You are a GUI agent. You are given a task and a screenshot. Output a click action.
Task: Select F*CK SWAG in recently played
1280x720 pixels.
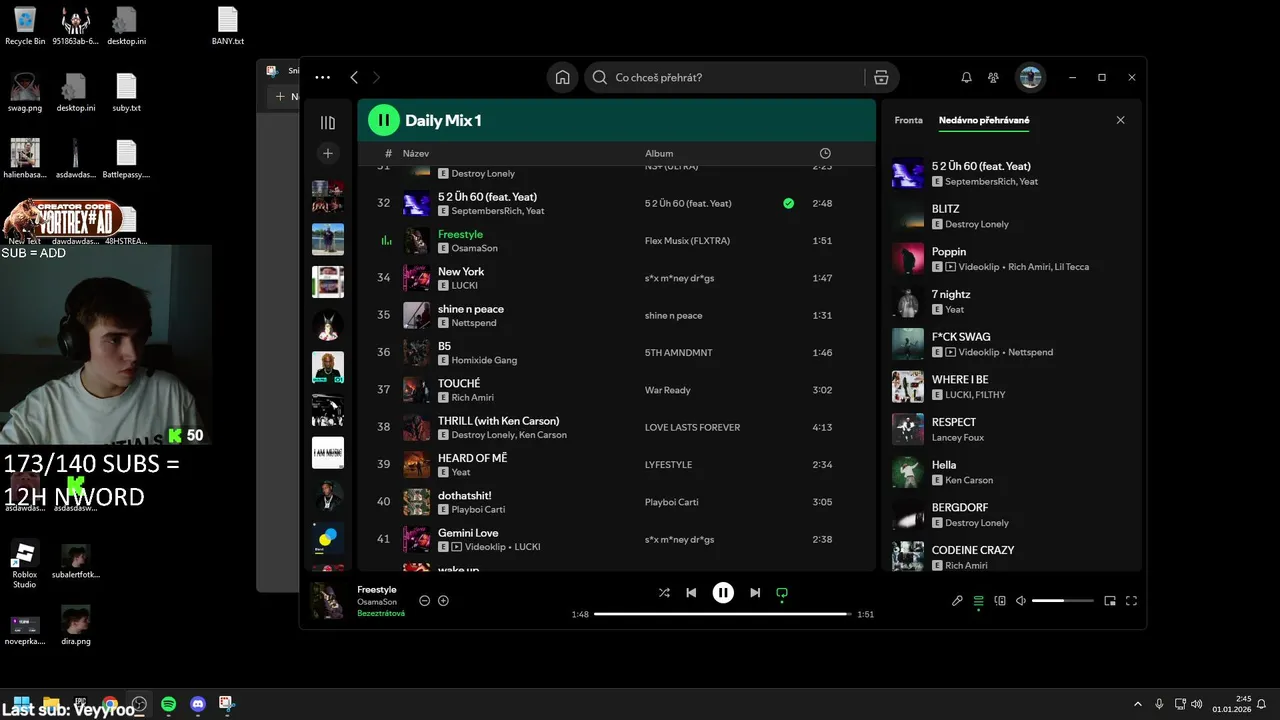[1011, 344]
